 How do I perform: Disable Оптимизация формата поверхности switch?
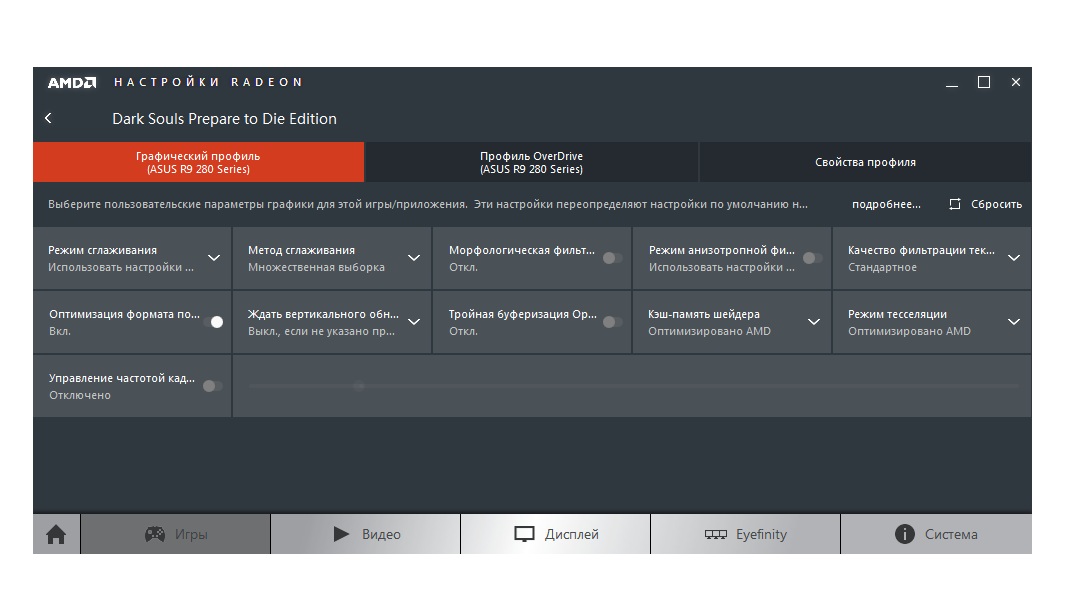pyautogui.click(x=213, y=322)
